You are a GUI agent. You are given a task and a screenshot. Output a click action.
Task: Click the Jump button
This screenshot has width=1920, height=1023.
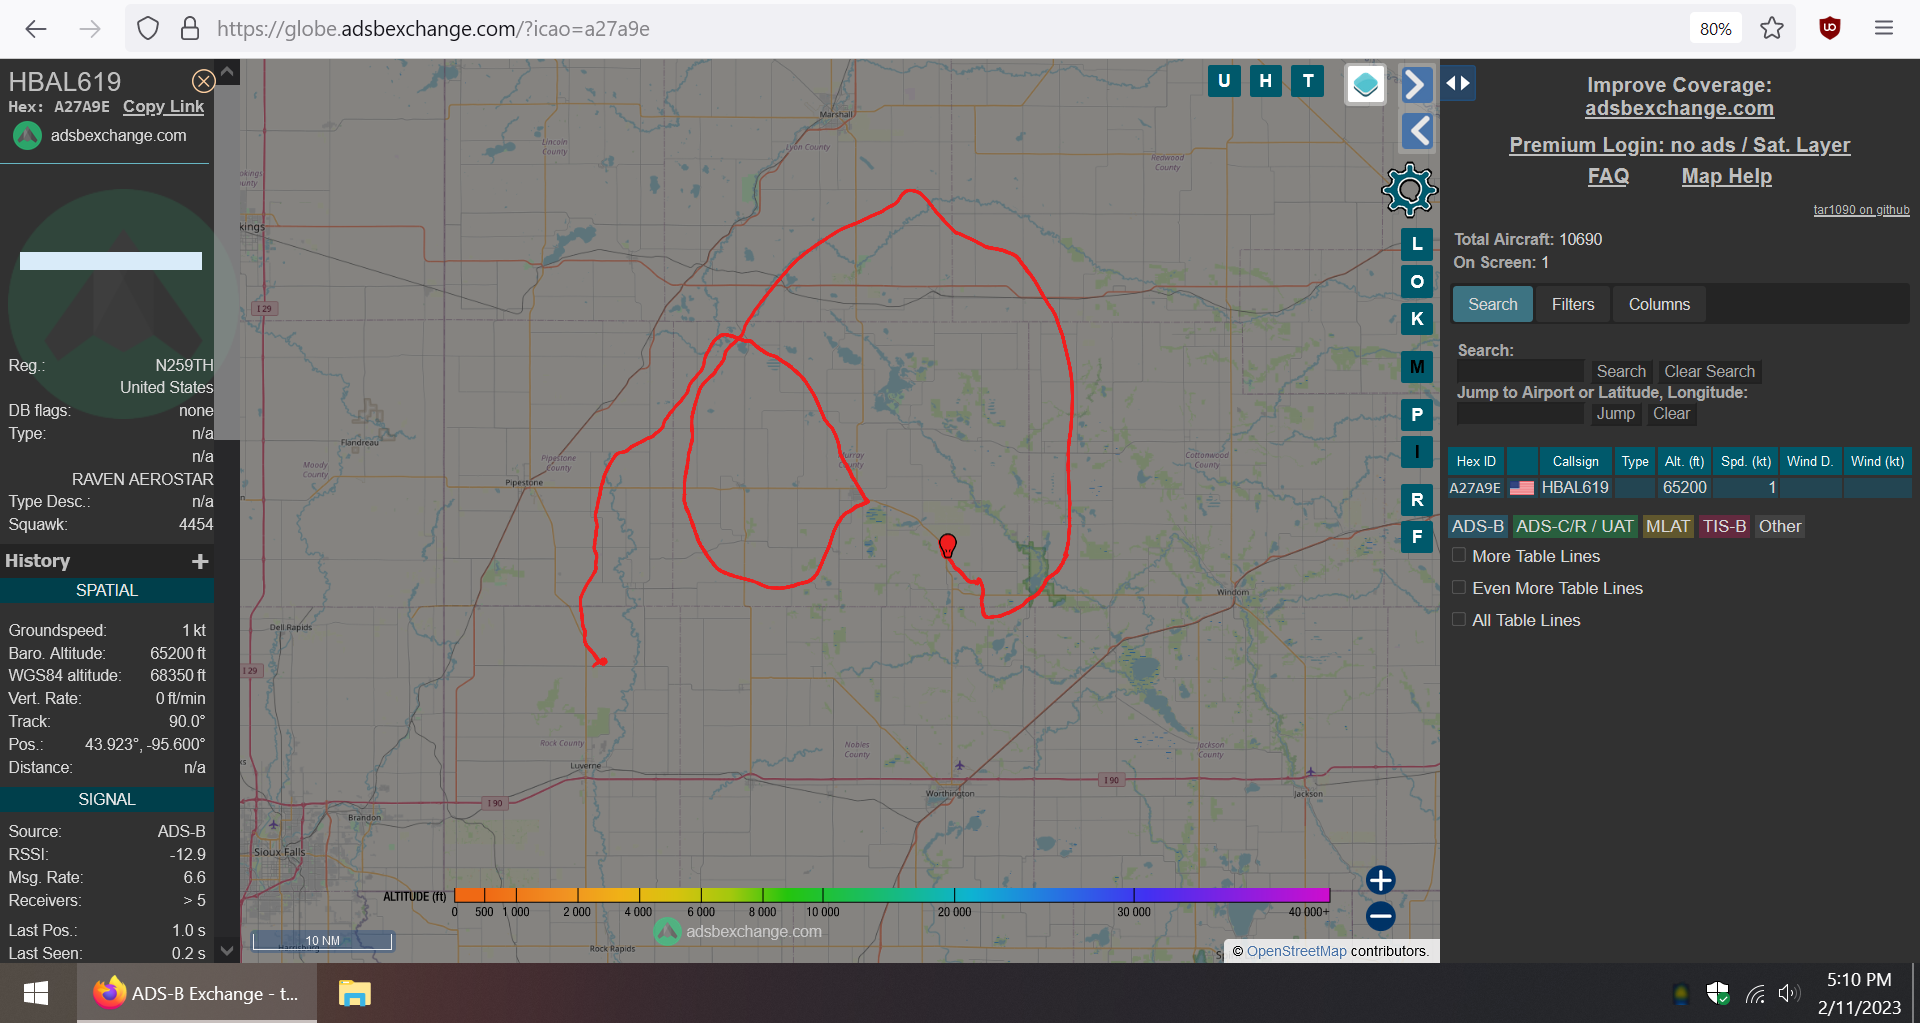1615,414
